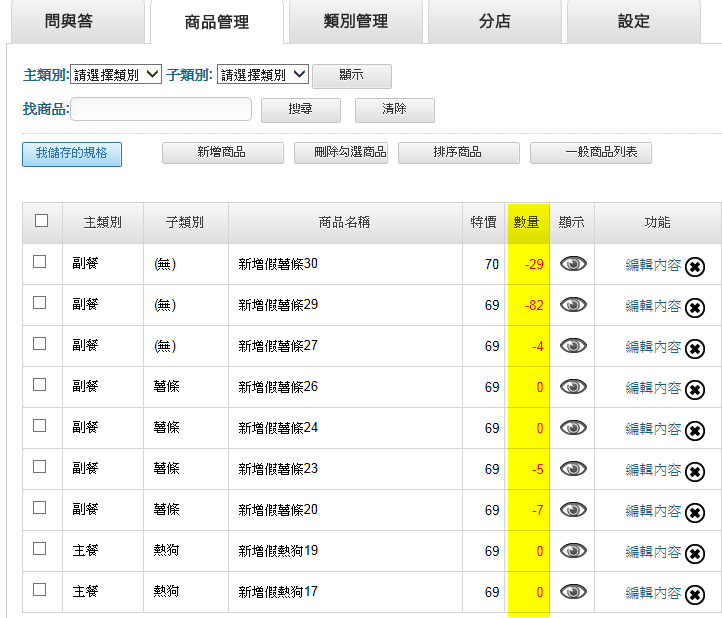Image resolution: width=722 pixels, height=618 pixels.
Task: Remove 新增假熱狗19 using the X icon
Action: (x=695, y=554)
